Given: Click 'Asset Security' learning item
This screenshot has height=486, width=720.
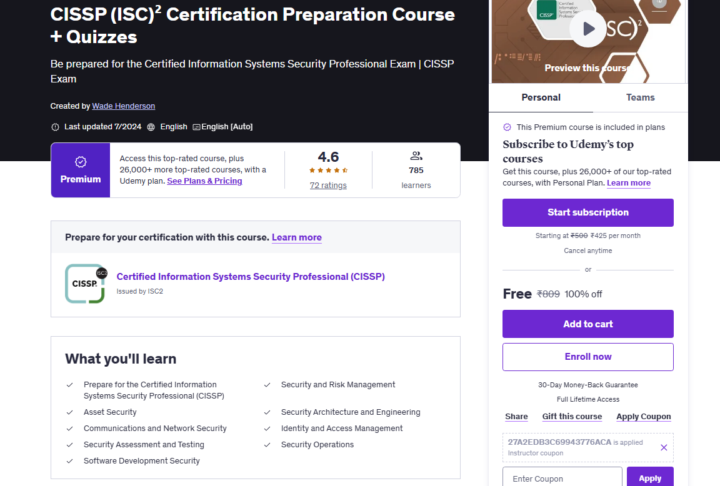Looking at the screenshot, I should click(x=110, y=413).
